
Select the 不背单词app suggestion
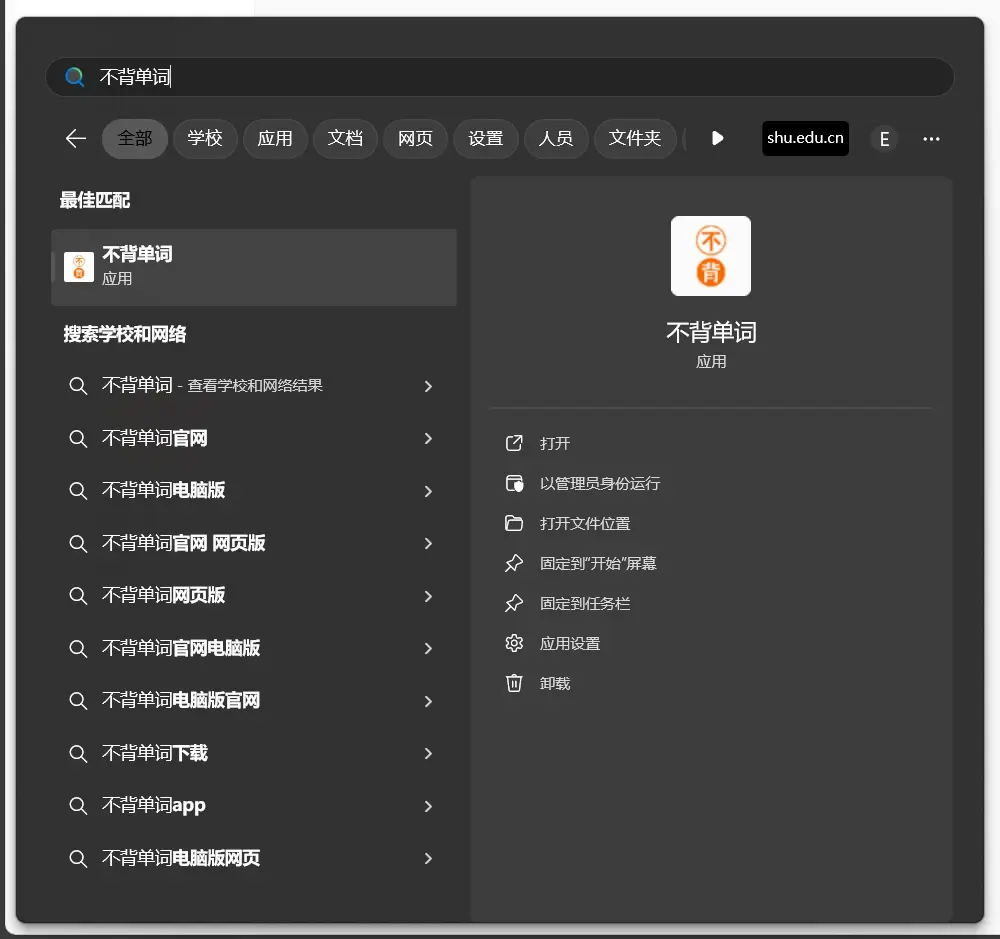(253, 806)
